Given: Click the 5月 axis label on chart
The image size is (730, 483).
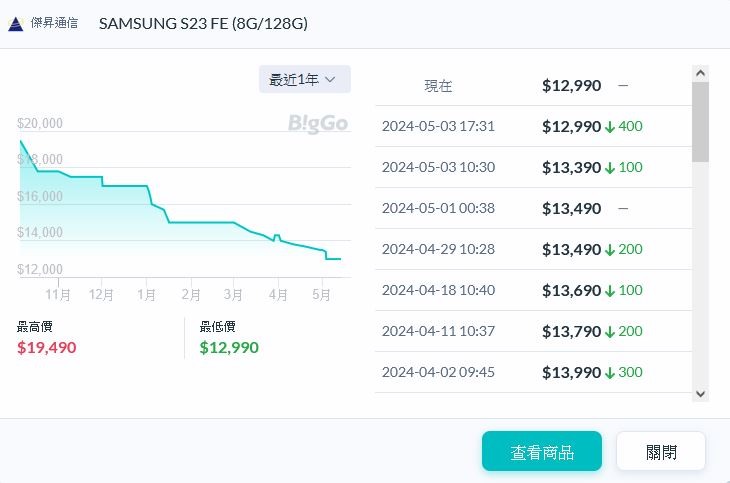Looking at the screenshot, I should [x=321, y=295].
